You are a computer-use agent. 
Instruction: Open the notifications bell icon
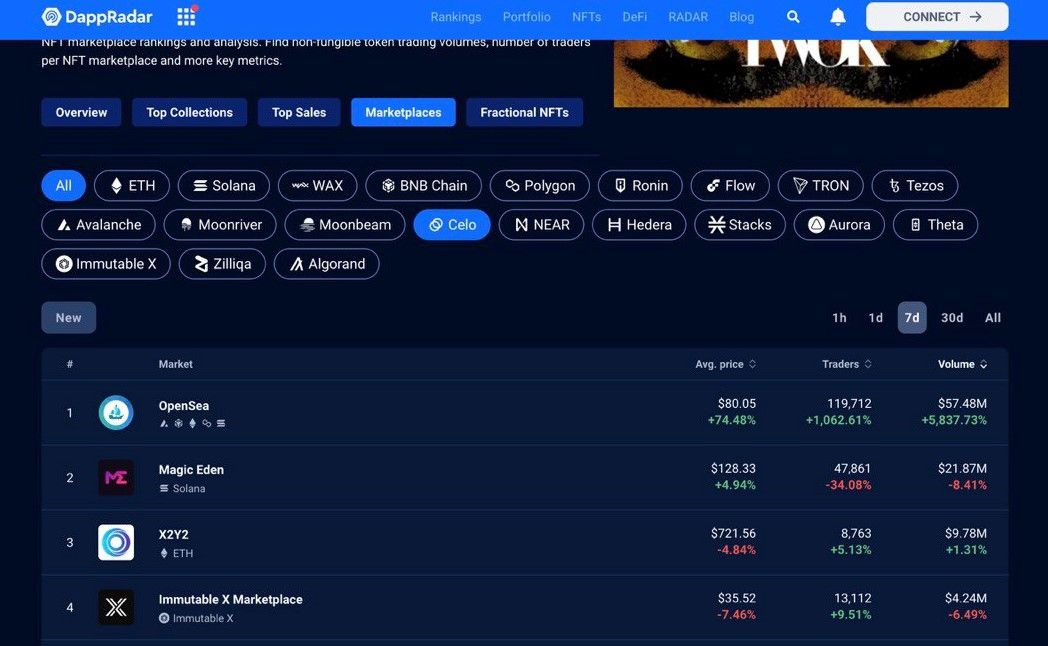[837, 17]
